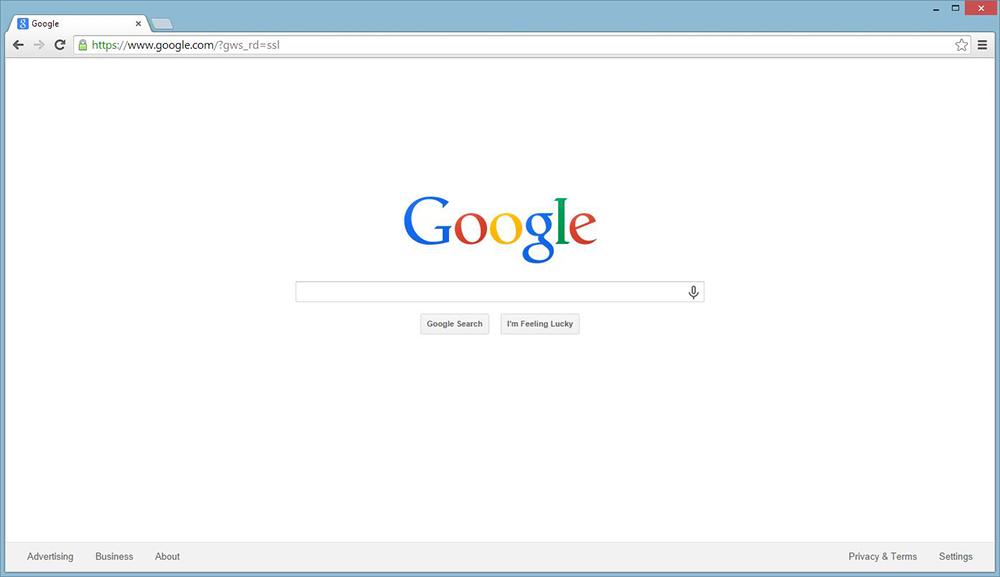Open a new tab
Screen dimensions: 1000x577
click(160, 22)
